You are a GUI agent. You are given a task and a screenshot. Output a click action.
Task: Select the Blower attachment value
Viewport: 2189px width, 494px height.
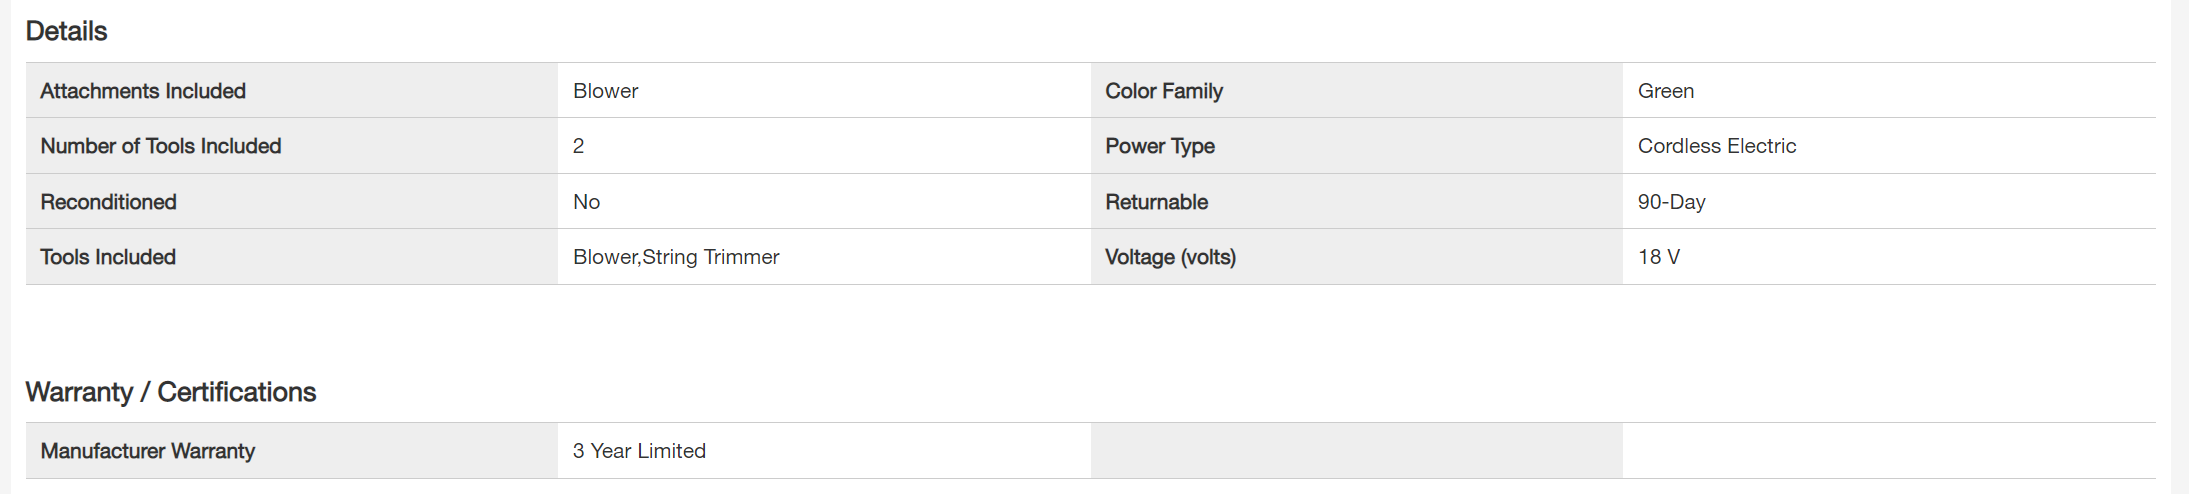click(605, 91)
